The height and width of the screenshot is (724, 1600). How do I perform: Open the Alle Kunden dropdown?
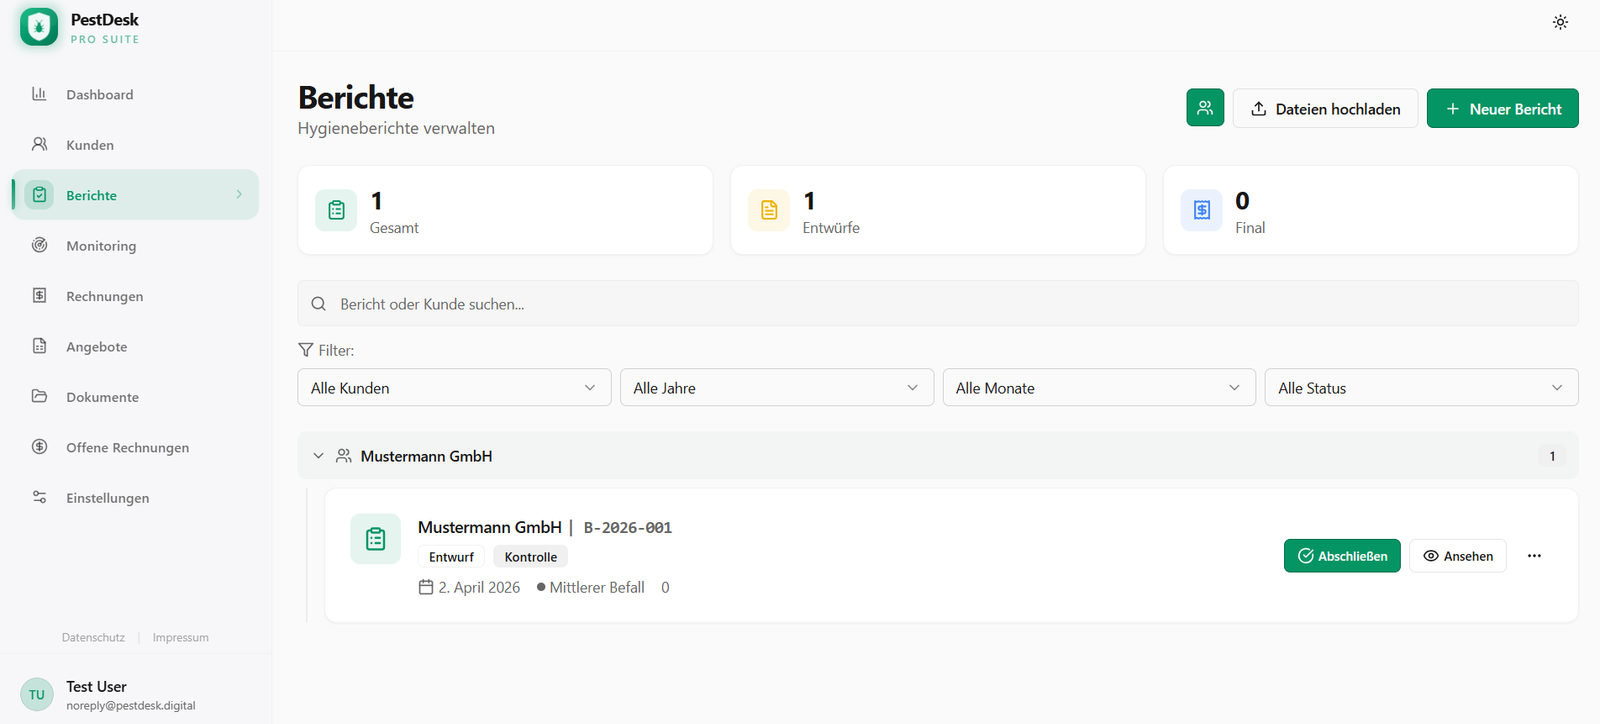point(453,388)
